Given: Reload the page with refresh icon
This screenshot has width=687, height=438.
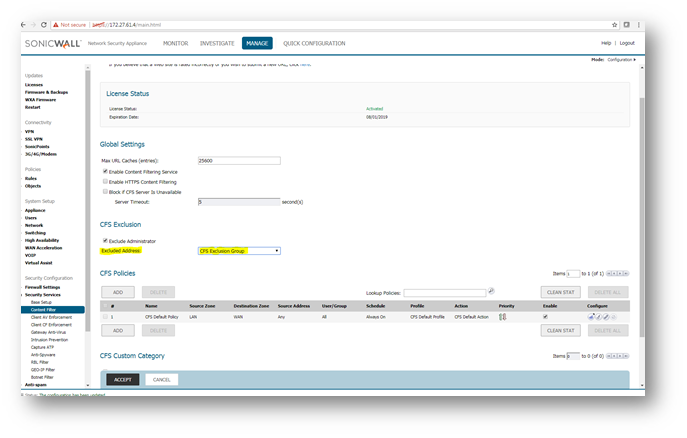Looking at the screenshot, I should 43,25.
